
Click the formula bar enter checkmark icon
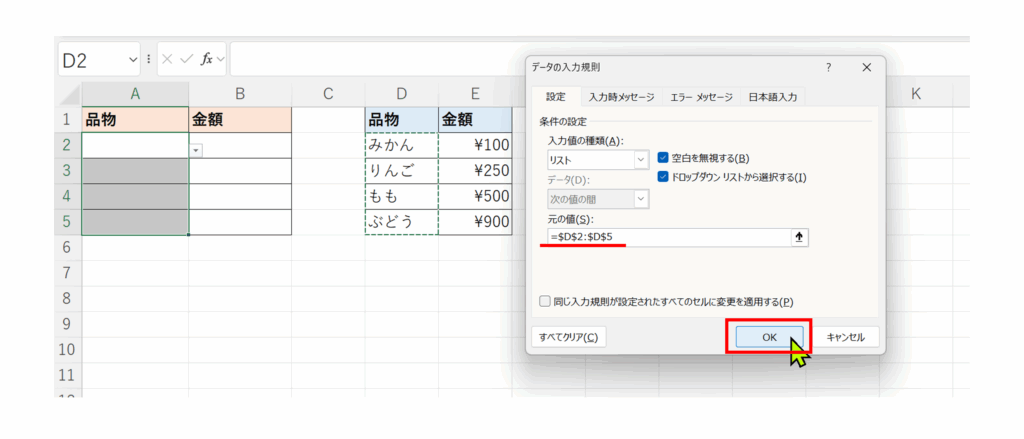click(186, 60)
